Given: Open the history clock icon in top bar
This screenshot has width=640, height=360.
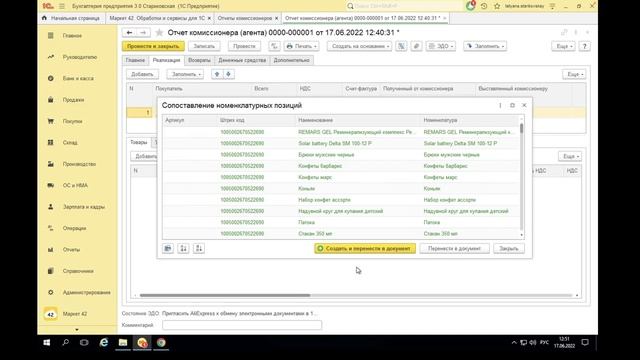Looking at the screenshot, I should coord(484,6).
